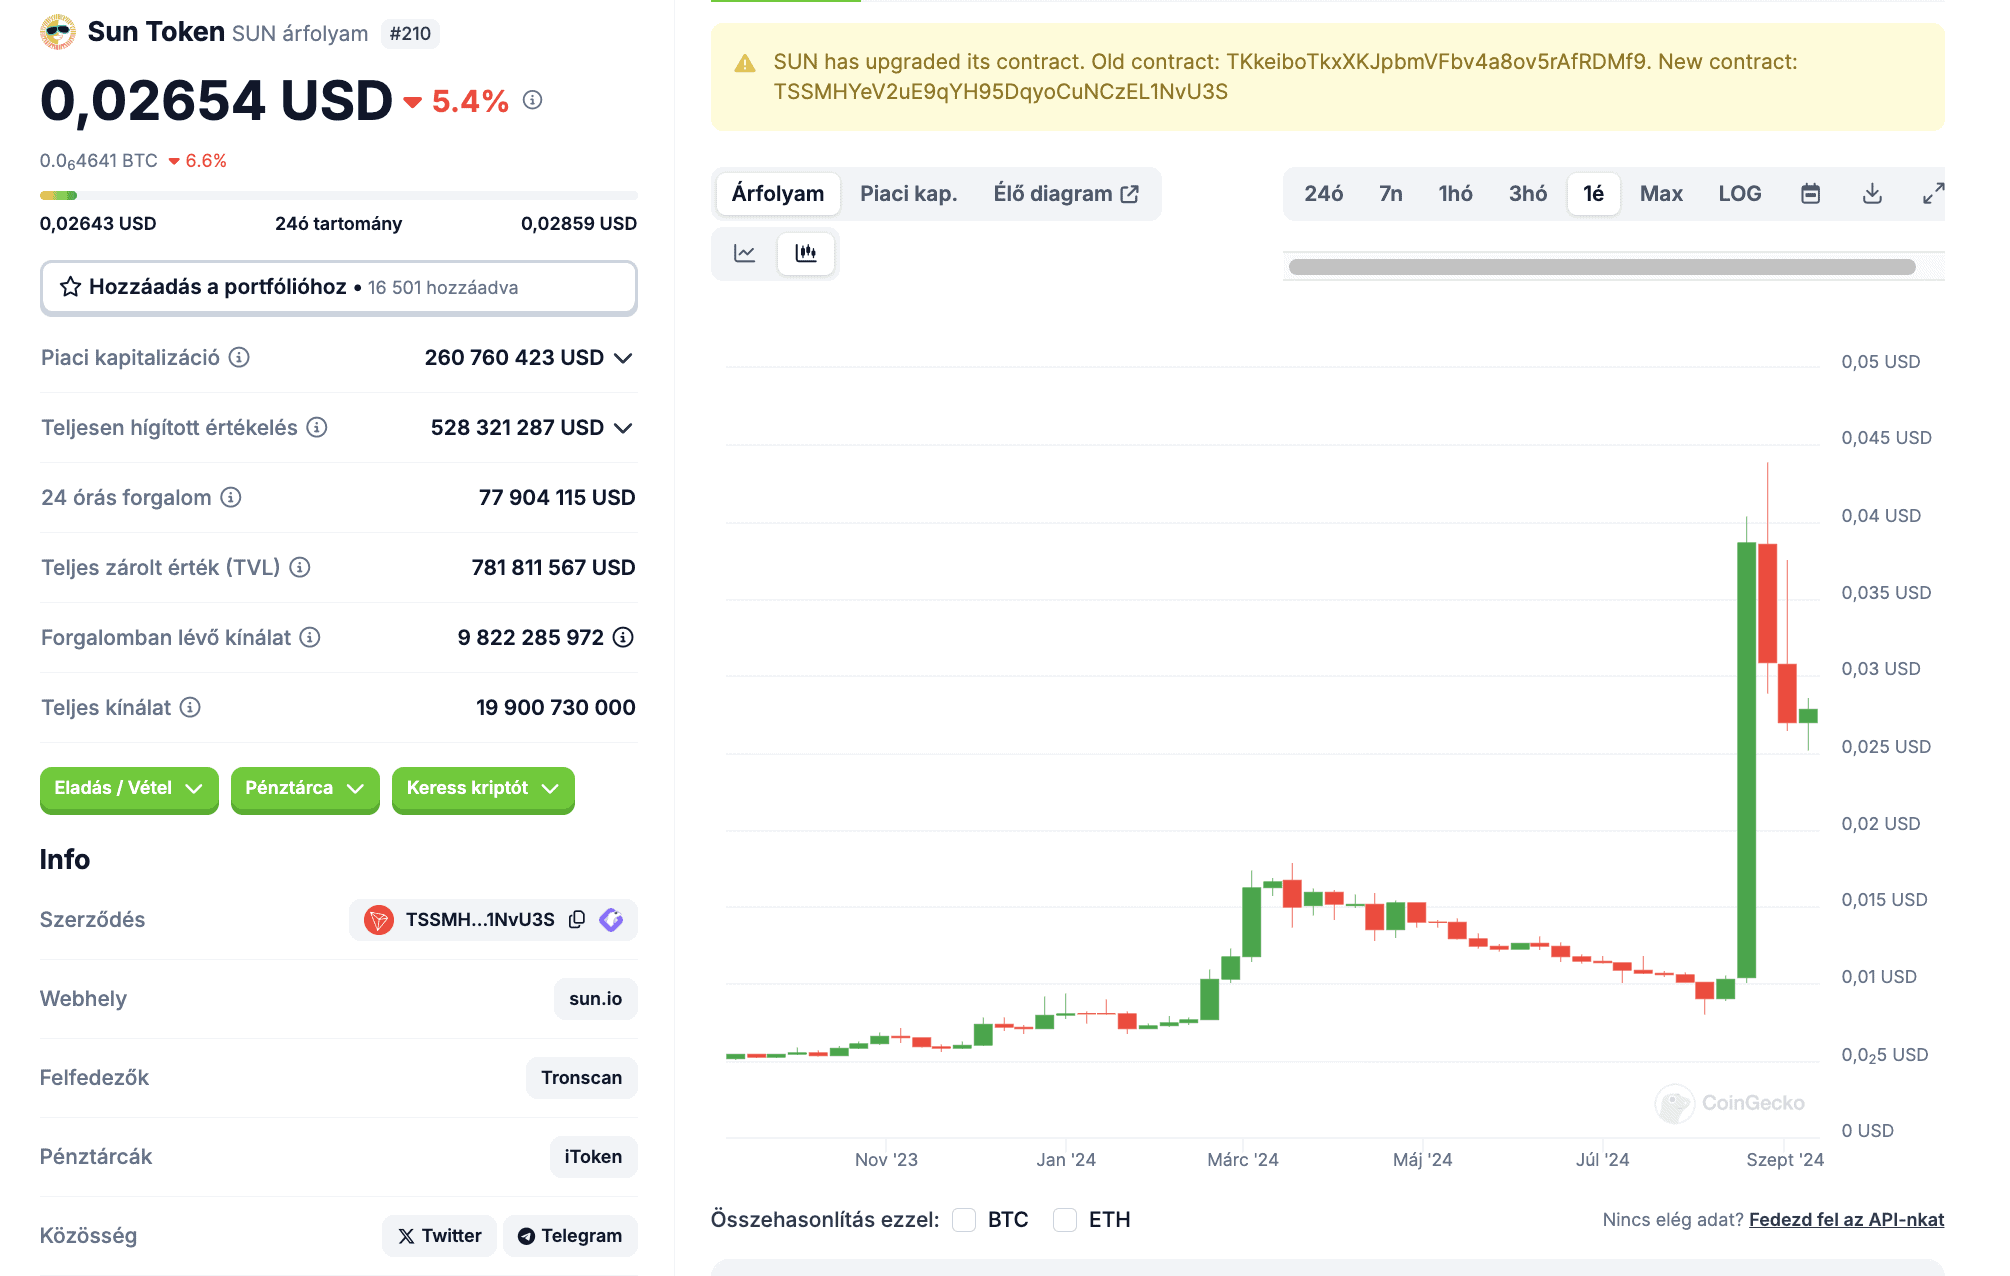Click the Tron network logo in contract chip
The width and height of the screenshot is (2010, 1276).
pyautogui.click(x=379, y=920)
